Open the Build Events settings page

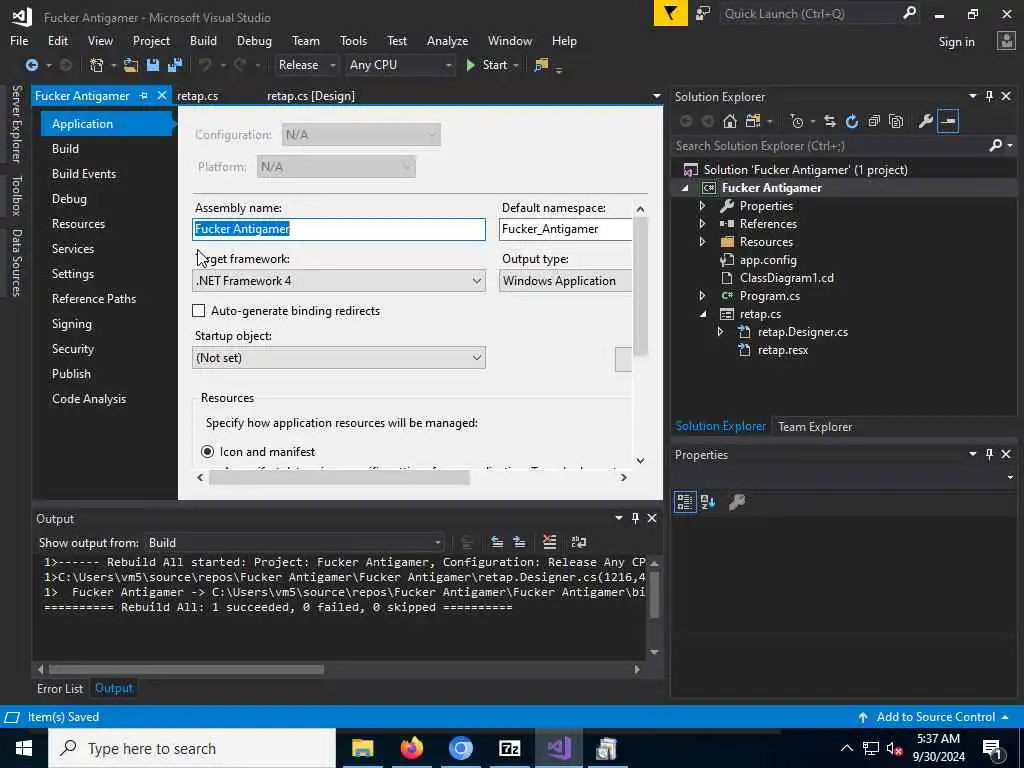point(84,174)
